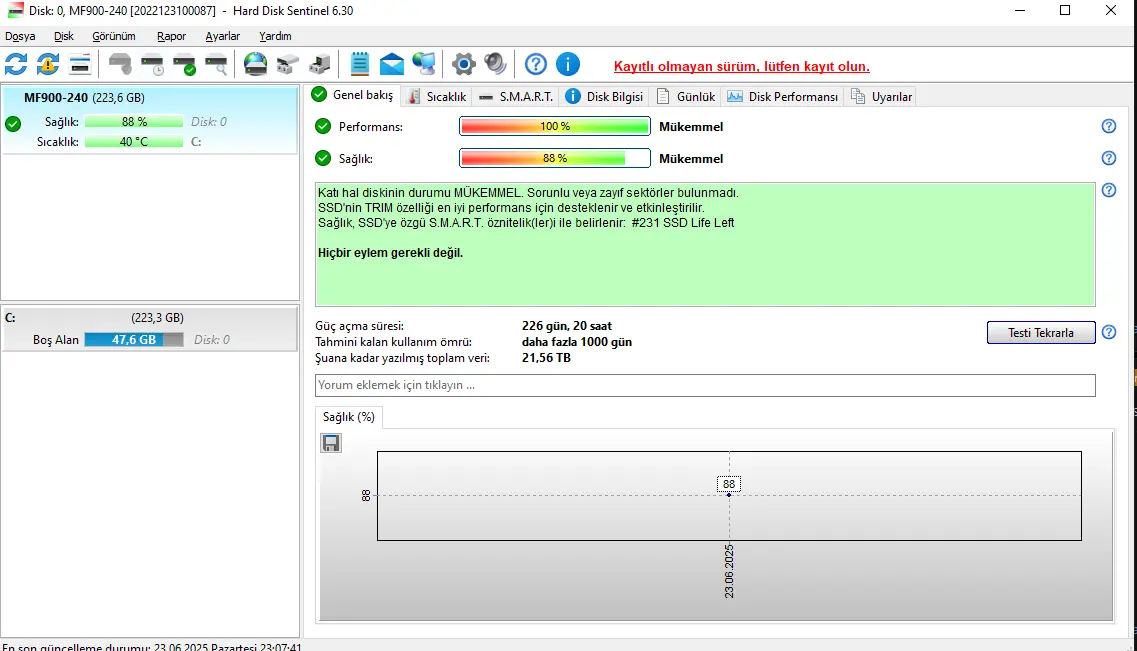Click the '21,56 TB' total written value
Image resolution: width=1137 pixels, height=651 pixels.
click(546, 358)
